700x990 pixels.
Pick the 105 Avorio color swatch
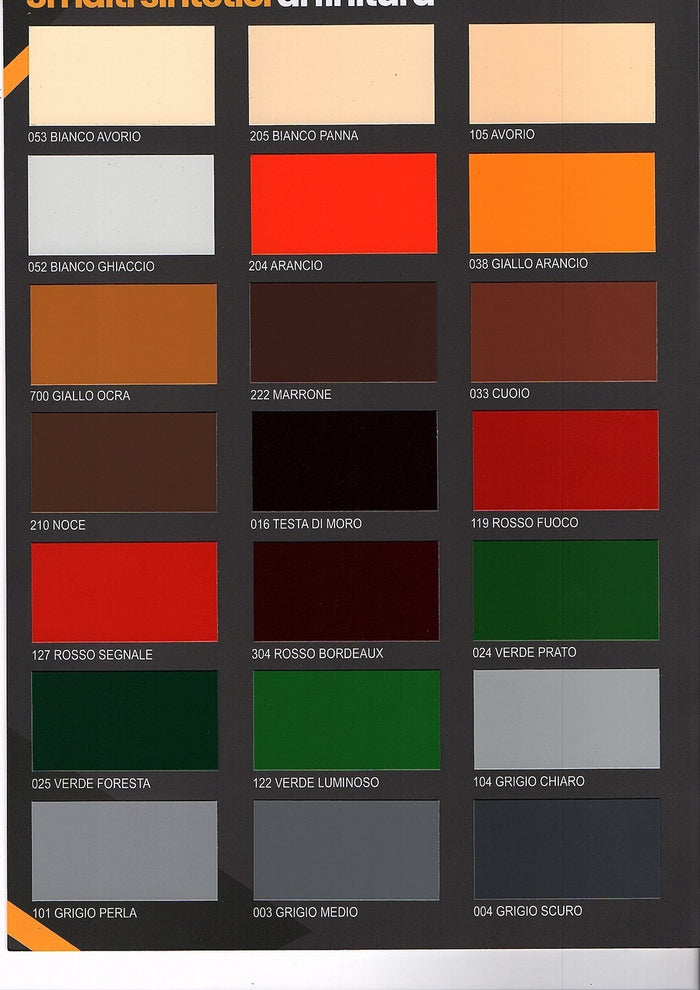pyautogui.click(x=561, y=74)
